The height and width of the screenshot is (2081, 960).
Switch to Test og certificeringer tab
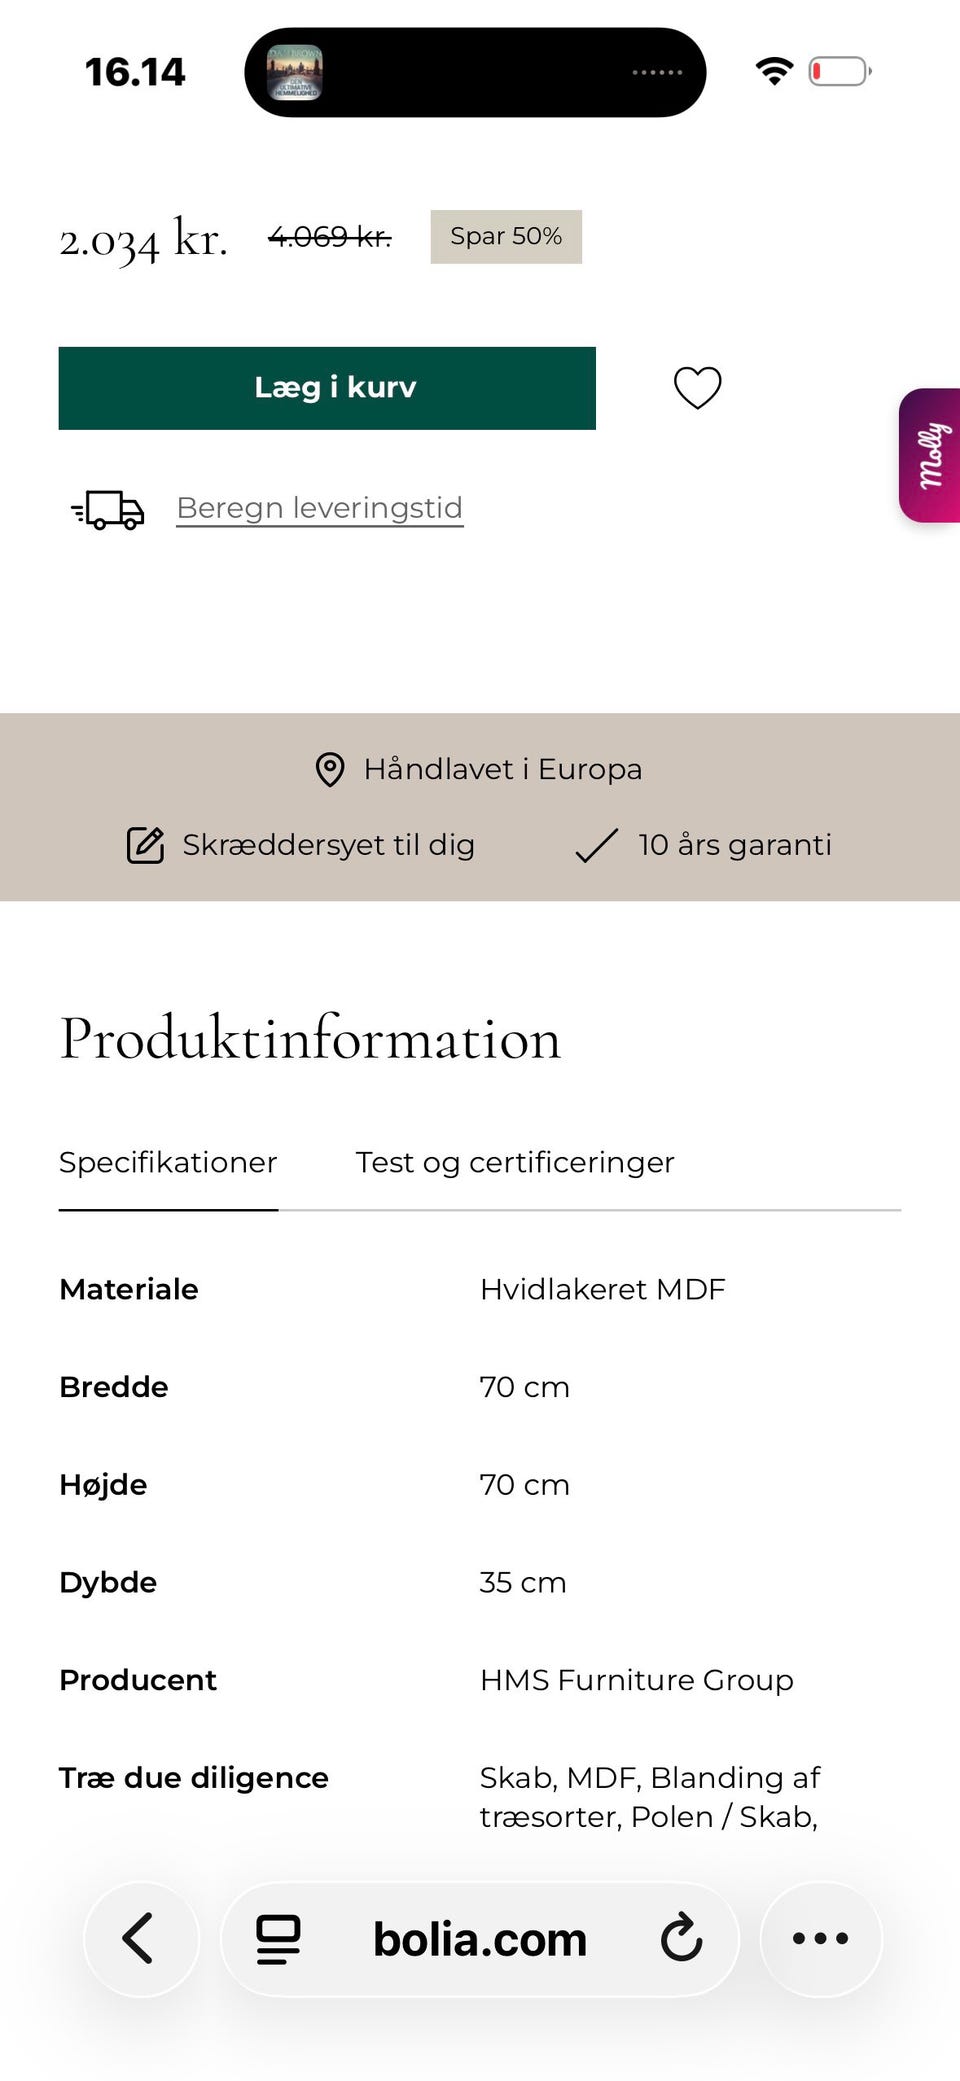515,1162
